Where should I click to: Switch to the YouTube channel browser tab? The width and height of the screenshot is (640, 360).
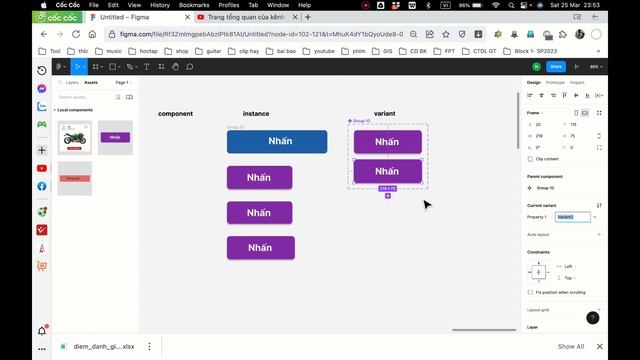point(247,17)
